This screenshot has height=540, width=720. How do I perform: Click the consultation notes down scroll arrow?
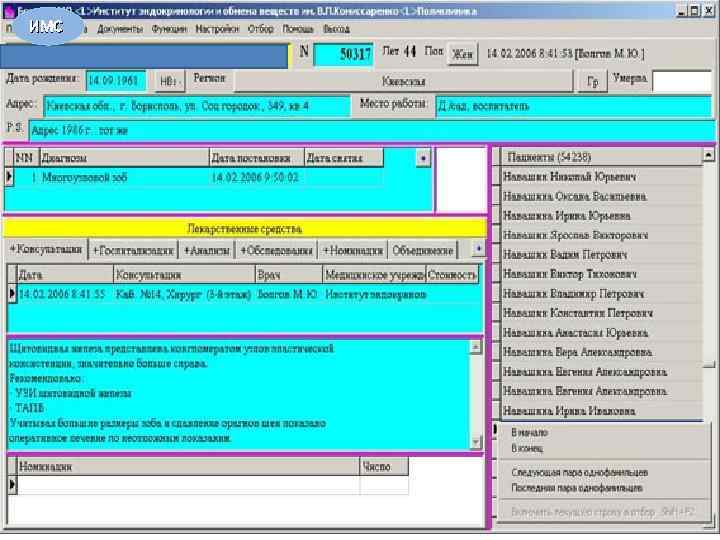tap(476, 442)
